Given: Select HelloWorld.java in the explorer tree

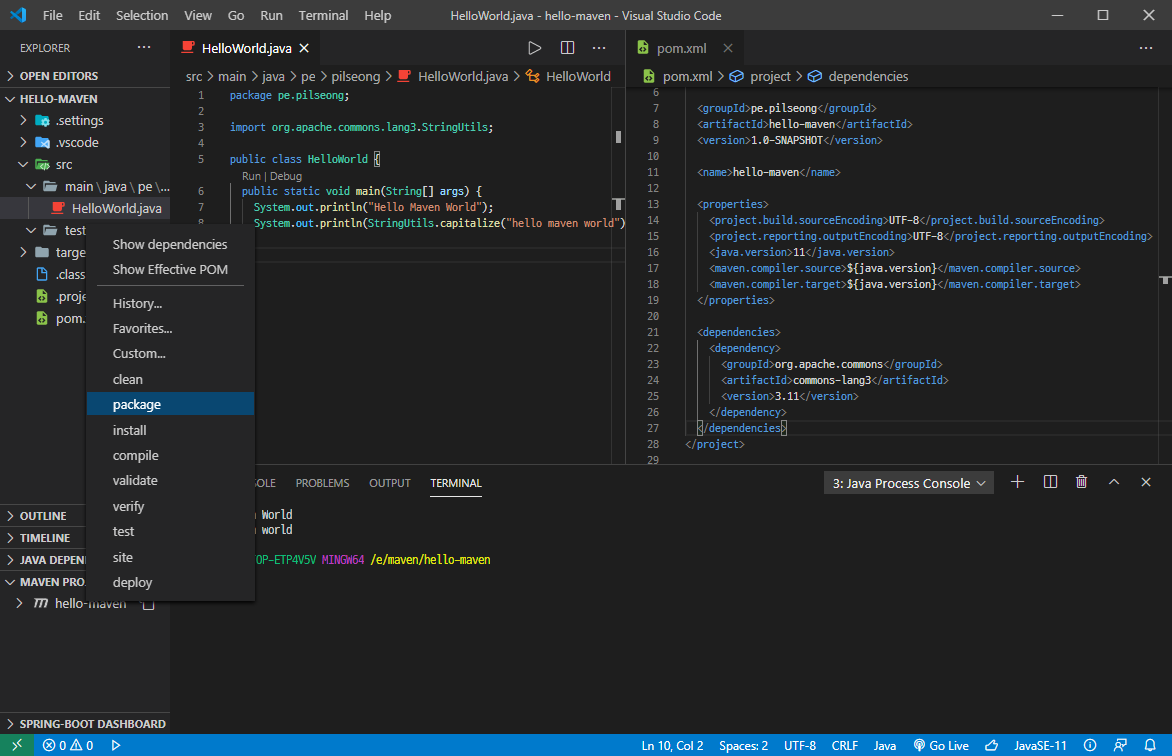Looking at the screenshot, I should (x=84, y=209).
